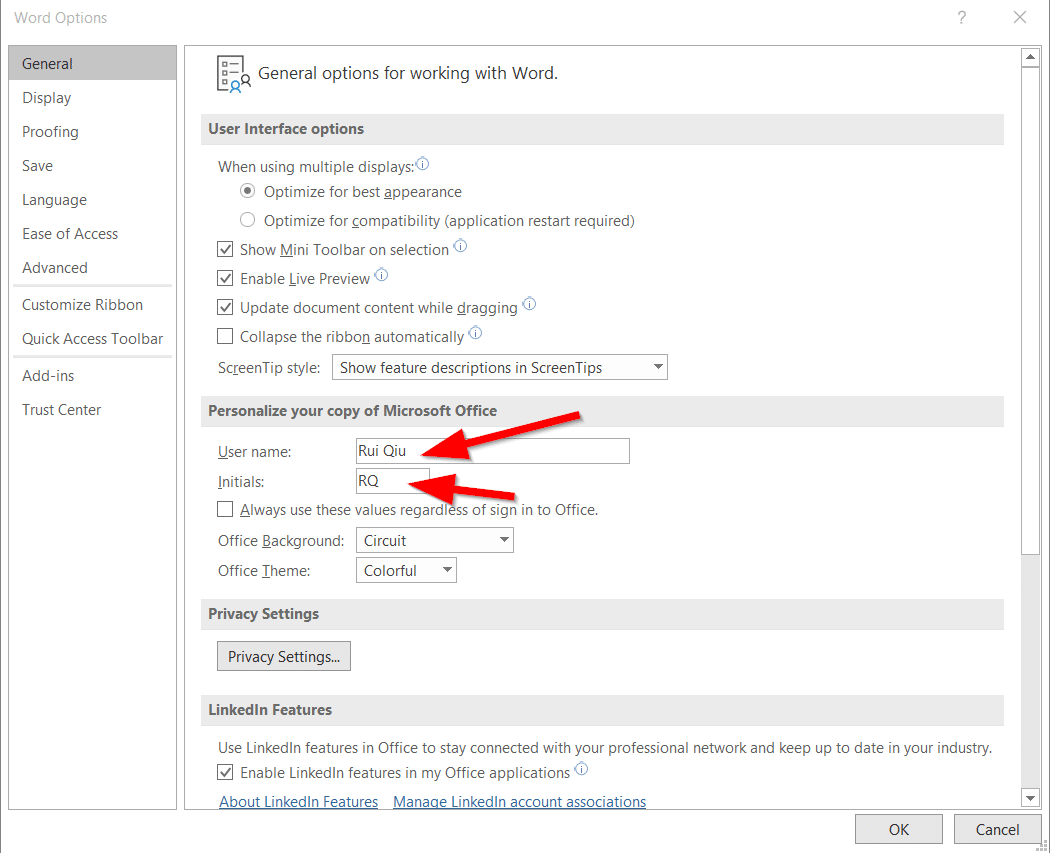Click info icon next to Show Mini Toolbar

(x=461, y=246)
